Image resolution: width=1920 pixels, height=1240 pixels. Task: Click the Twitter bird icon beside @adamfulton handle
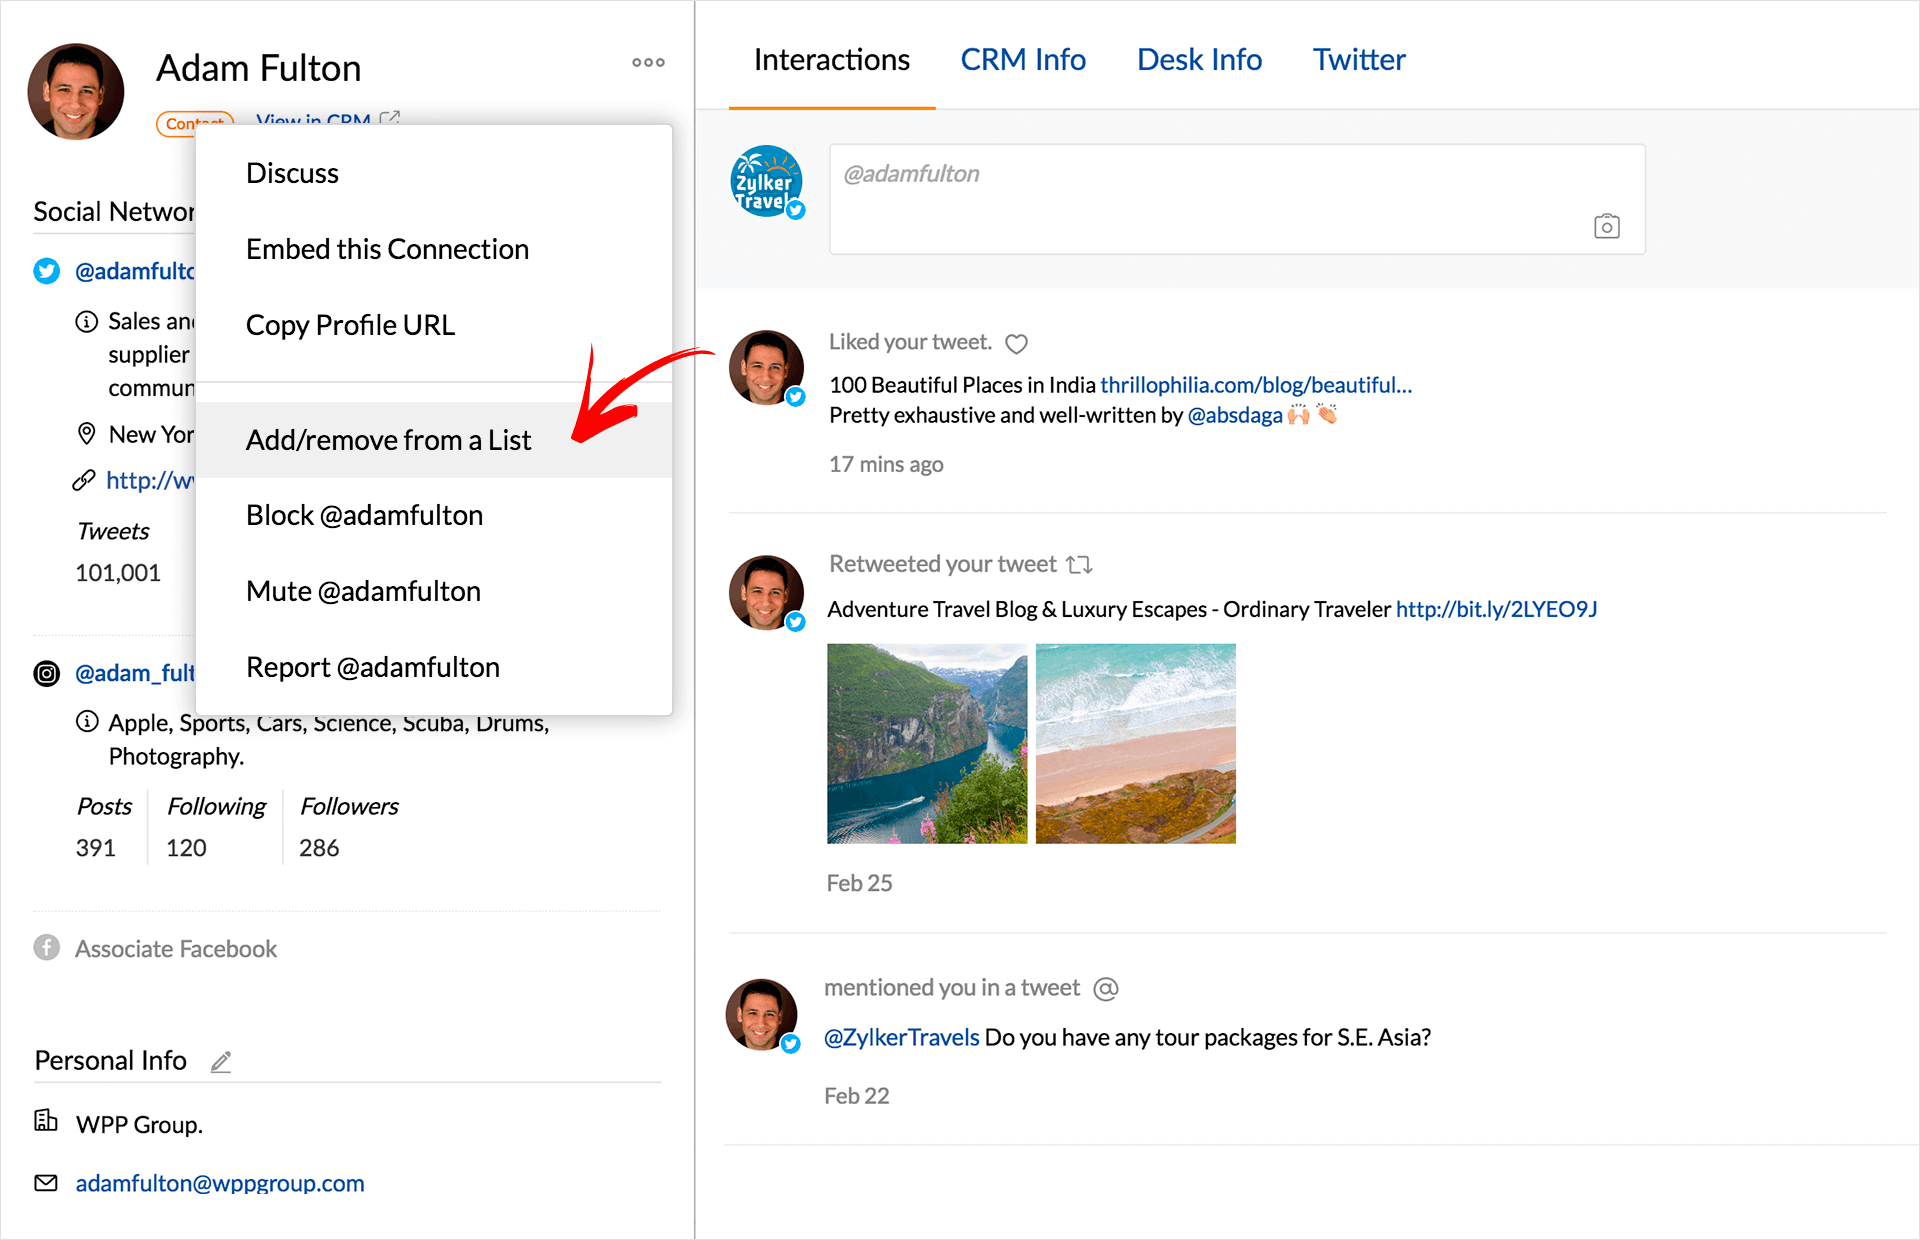47,271
